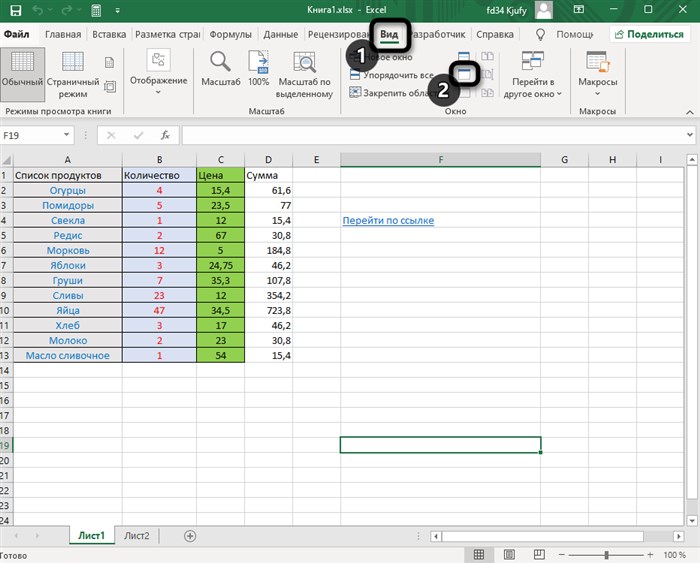Click the Поделиться share button
Viewport: 700px width, 563px height.
pyautogui.click(x=649, y=34)
